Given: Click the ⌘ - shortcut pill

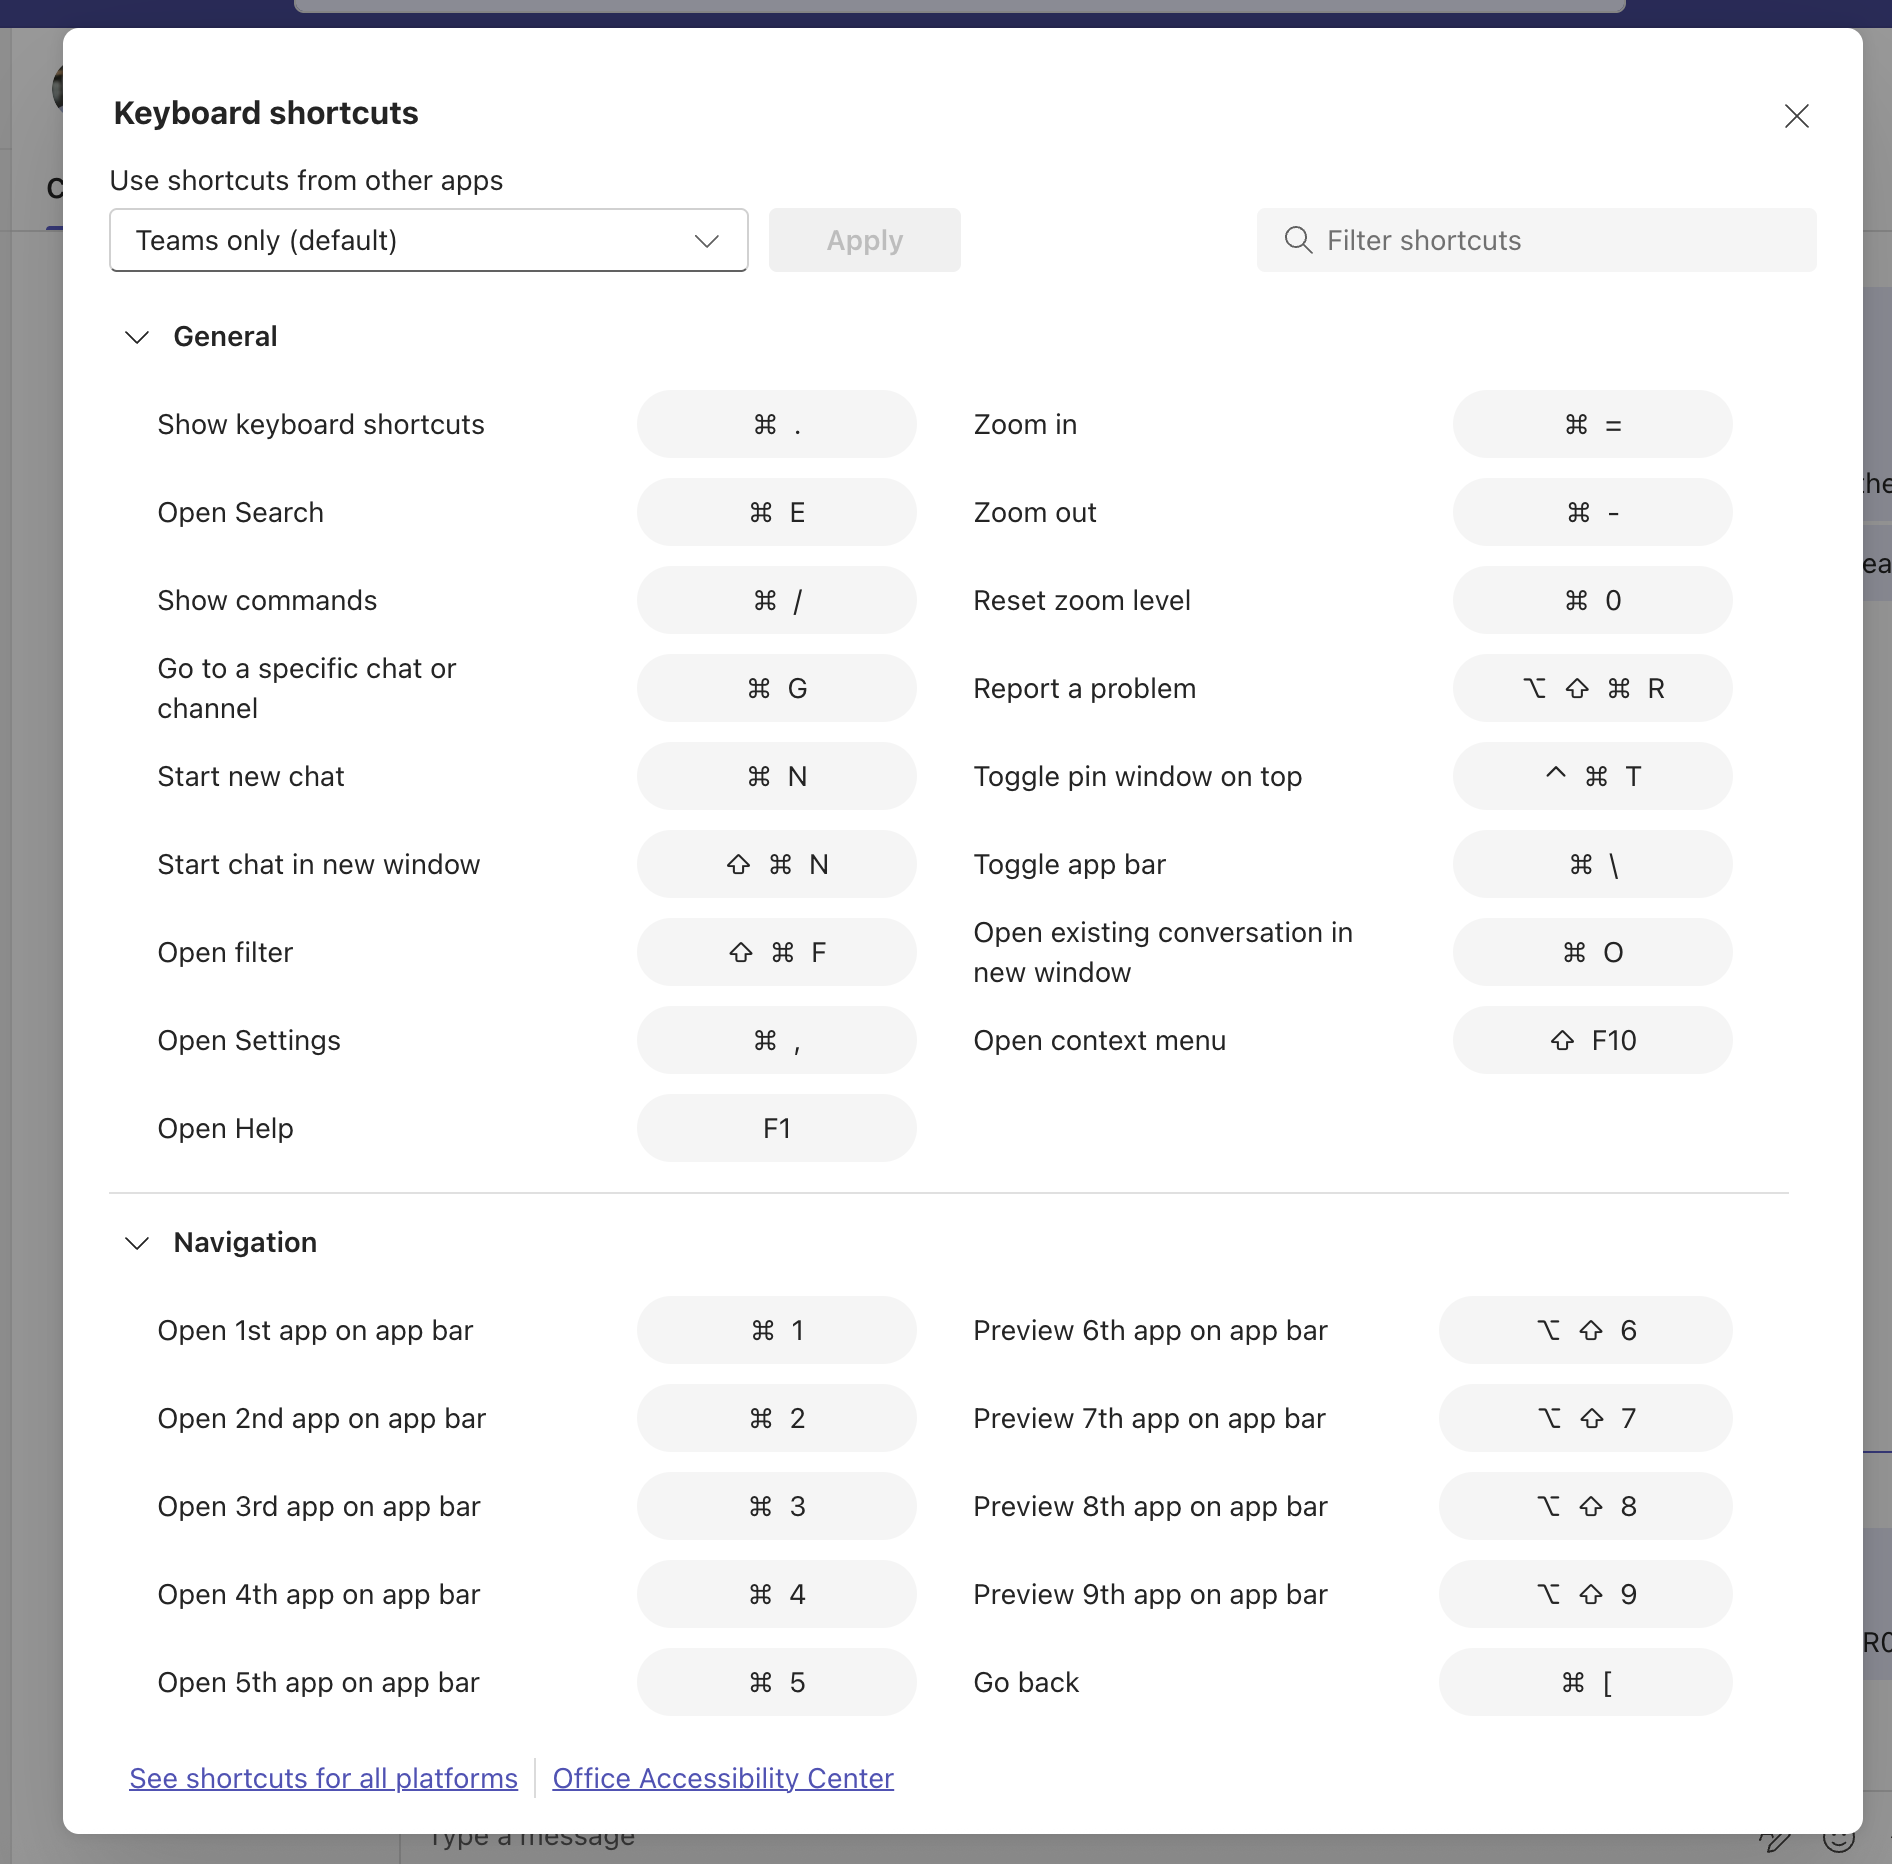Looking at the screenshot, I should (1592, 512).
